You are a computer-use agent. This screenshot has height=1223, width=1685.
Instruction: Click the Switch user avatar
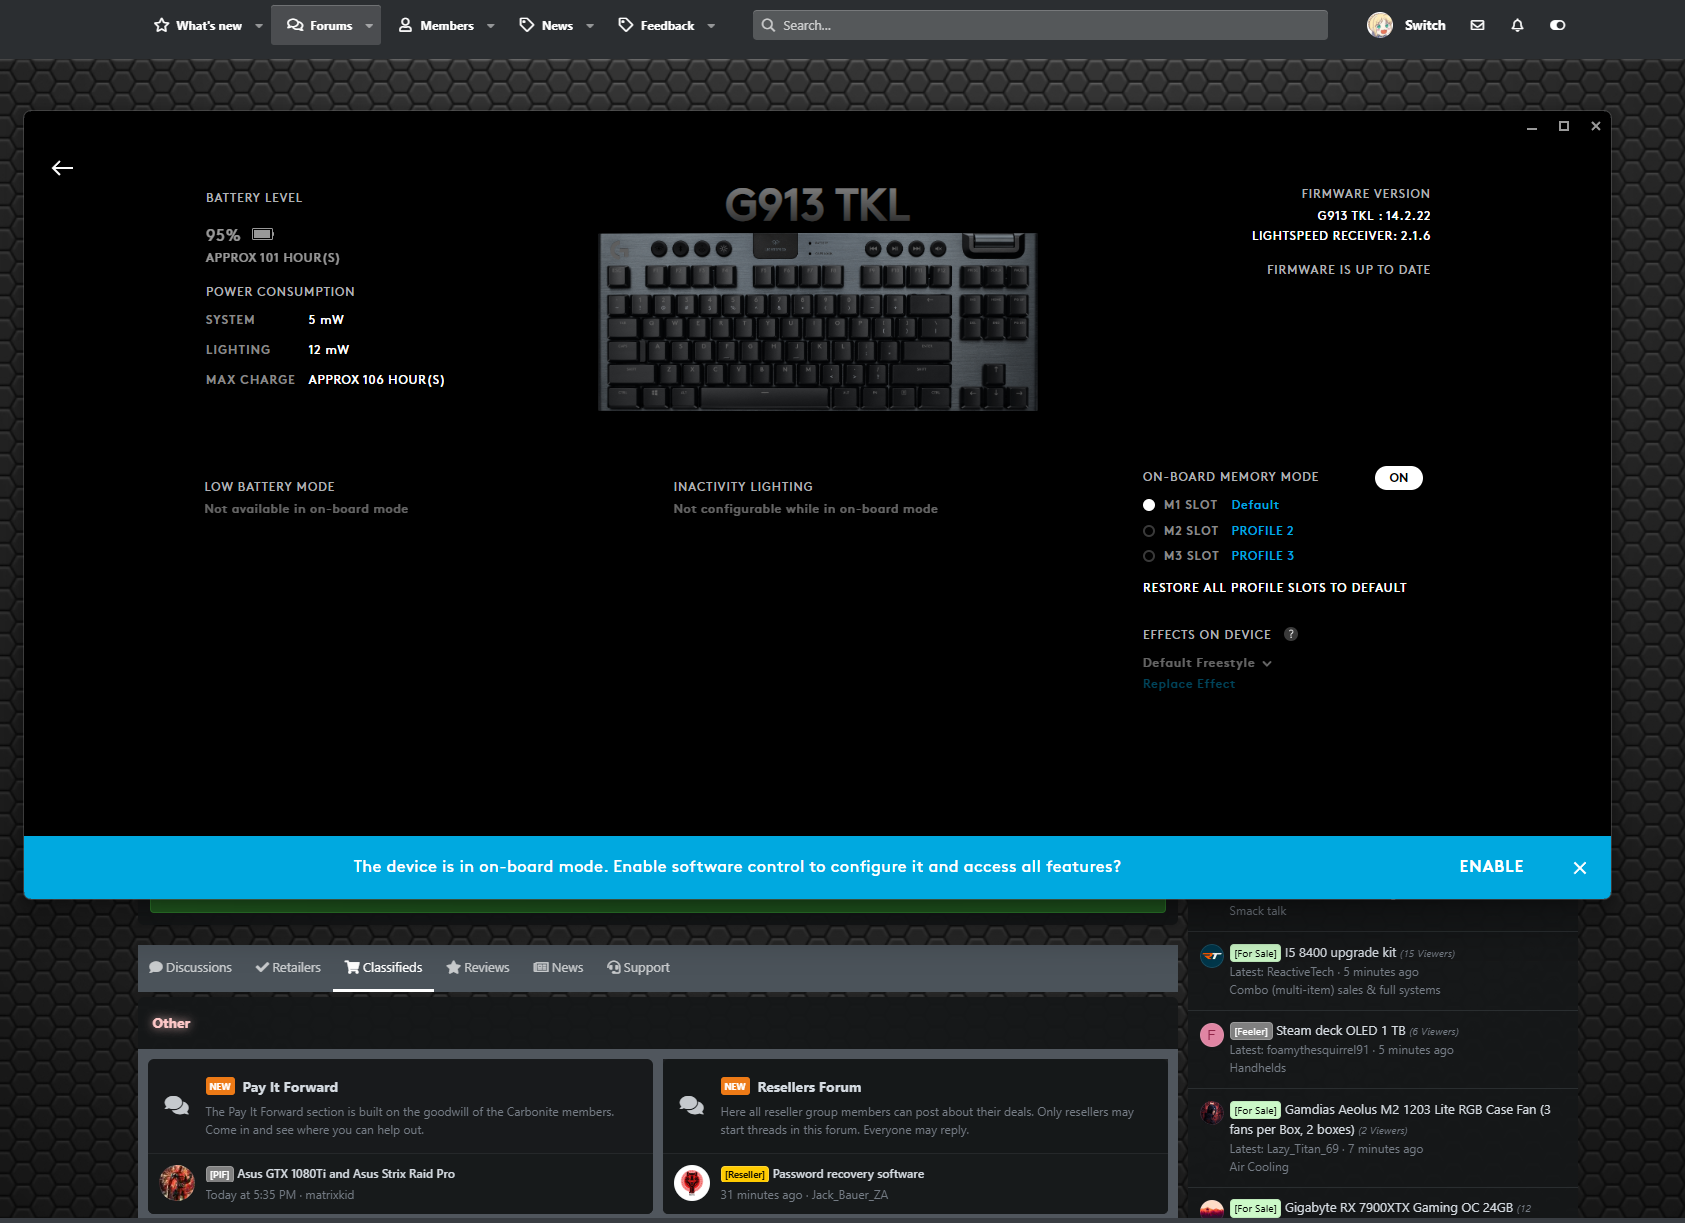coord(1380,25)
